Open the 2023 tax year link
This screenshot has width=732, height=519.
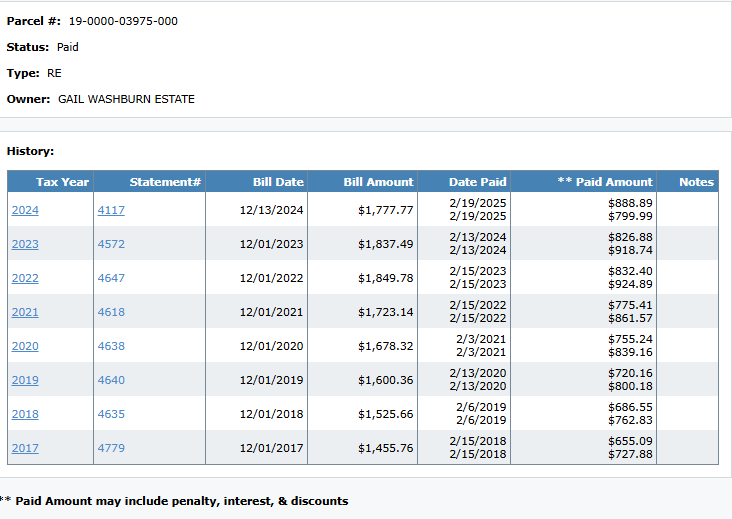coord(25,244)
